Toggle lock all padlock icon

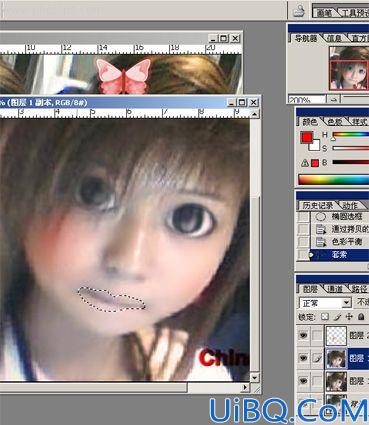361,316
